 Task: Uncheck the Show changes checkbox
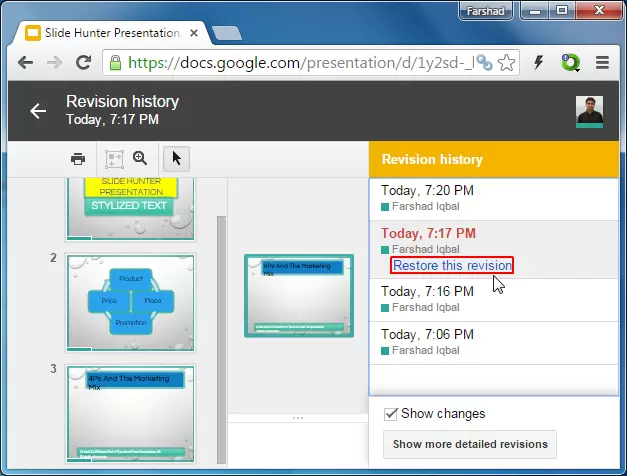click(x=392, y=414)
